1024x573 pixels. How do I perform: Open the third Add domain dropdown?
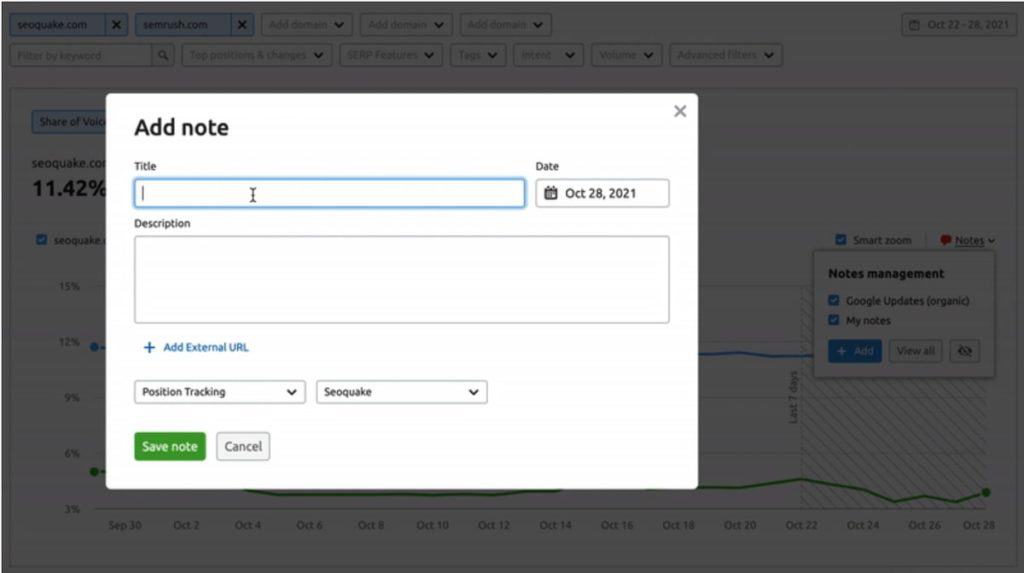click(505, 25)
